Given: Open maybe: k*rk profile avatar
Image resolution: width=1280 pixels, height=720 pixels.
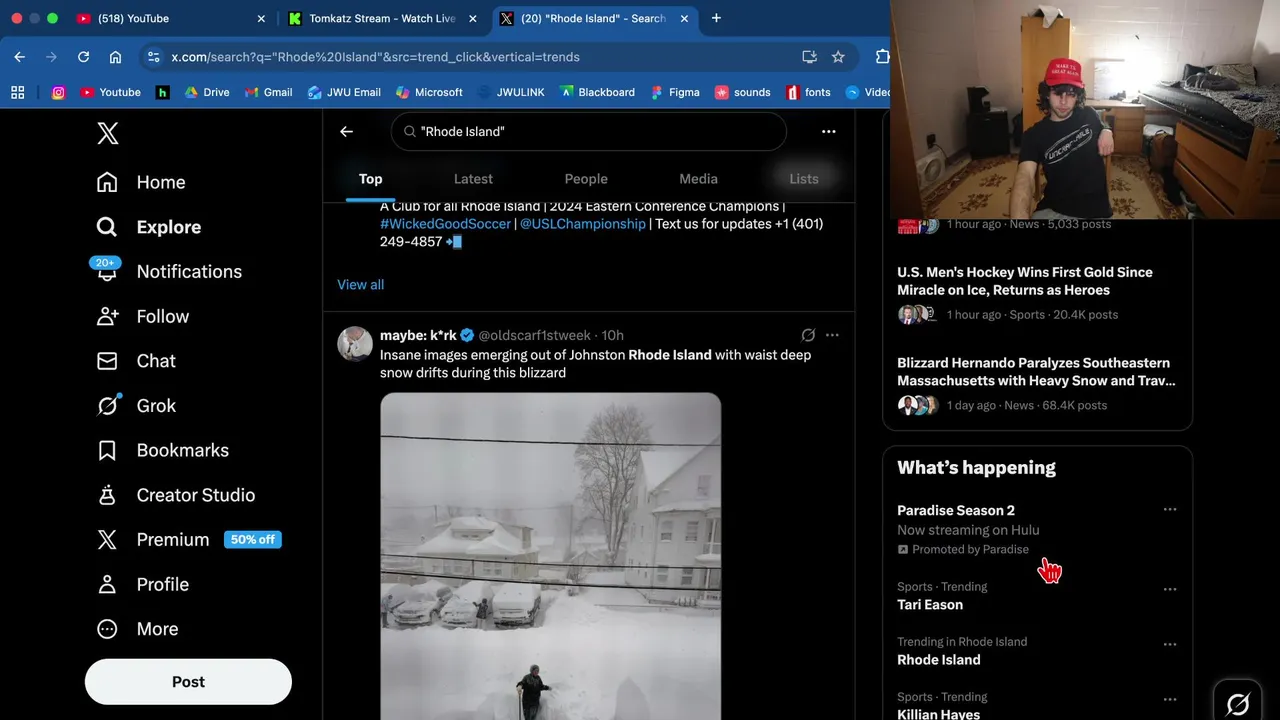Looking at the screenshot, I should 355,343.
